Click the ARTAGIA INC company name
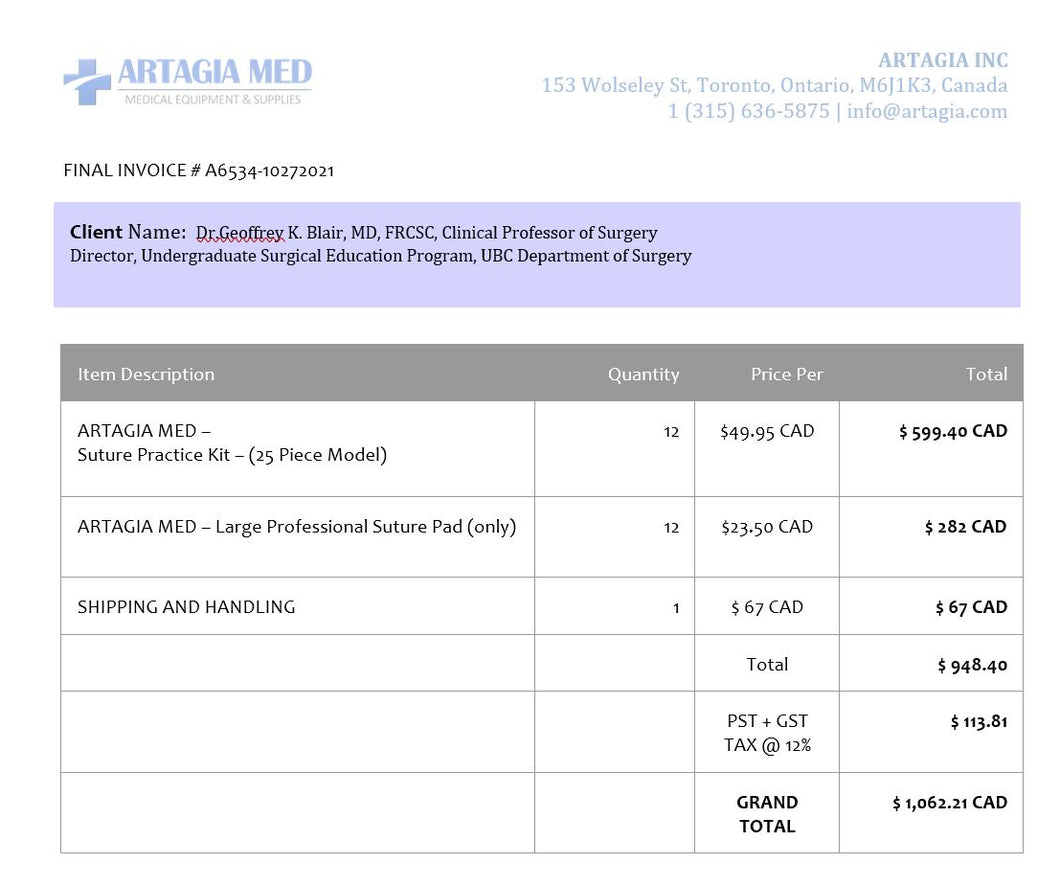The height and width of the screenshot is (886, 1060). click(943, 60)
